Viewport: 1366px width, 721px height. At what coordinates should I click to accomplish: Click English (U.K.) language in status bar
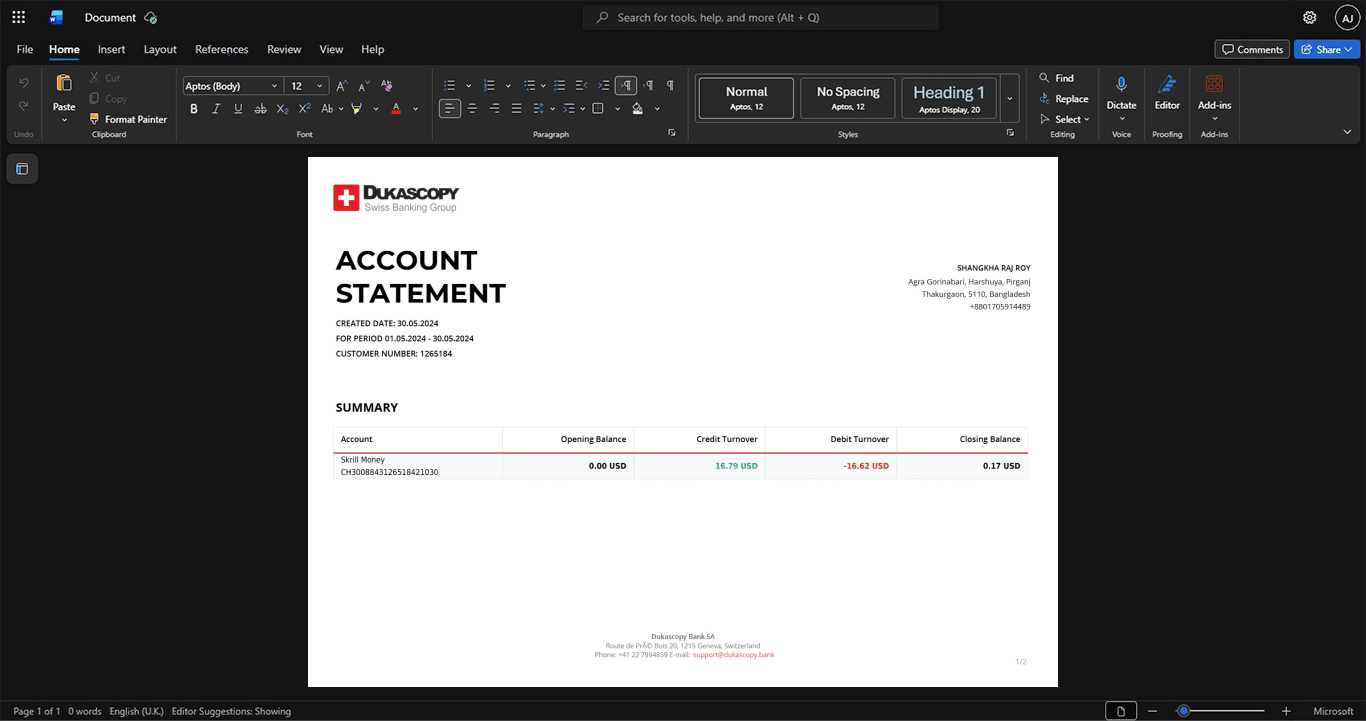(x=137, y=711)
